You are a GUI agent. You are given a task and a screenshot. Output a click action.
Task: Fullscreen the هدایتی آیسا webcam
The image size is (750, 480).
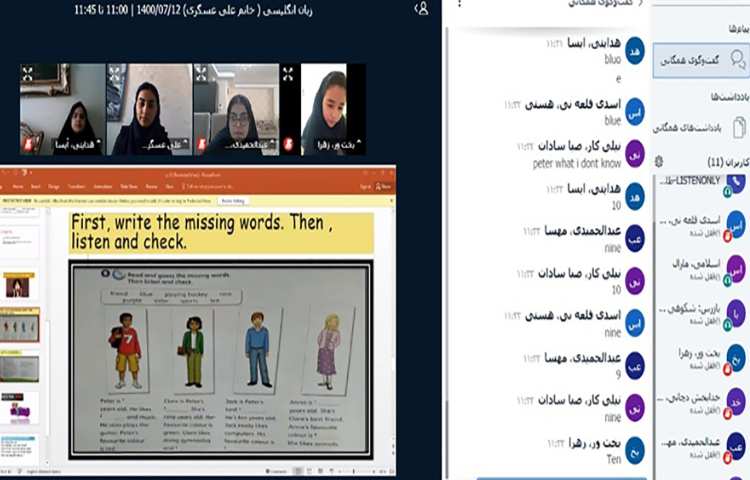pyautogui.click(x=28, y=73)
